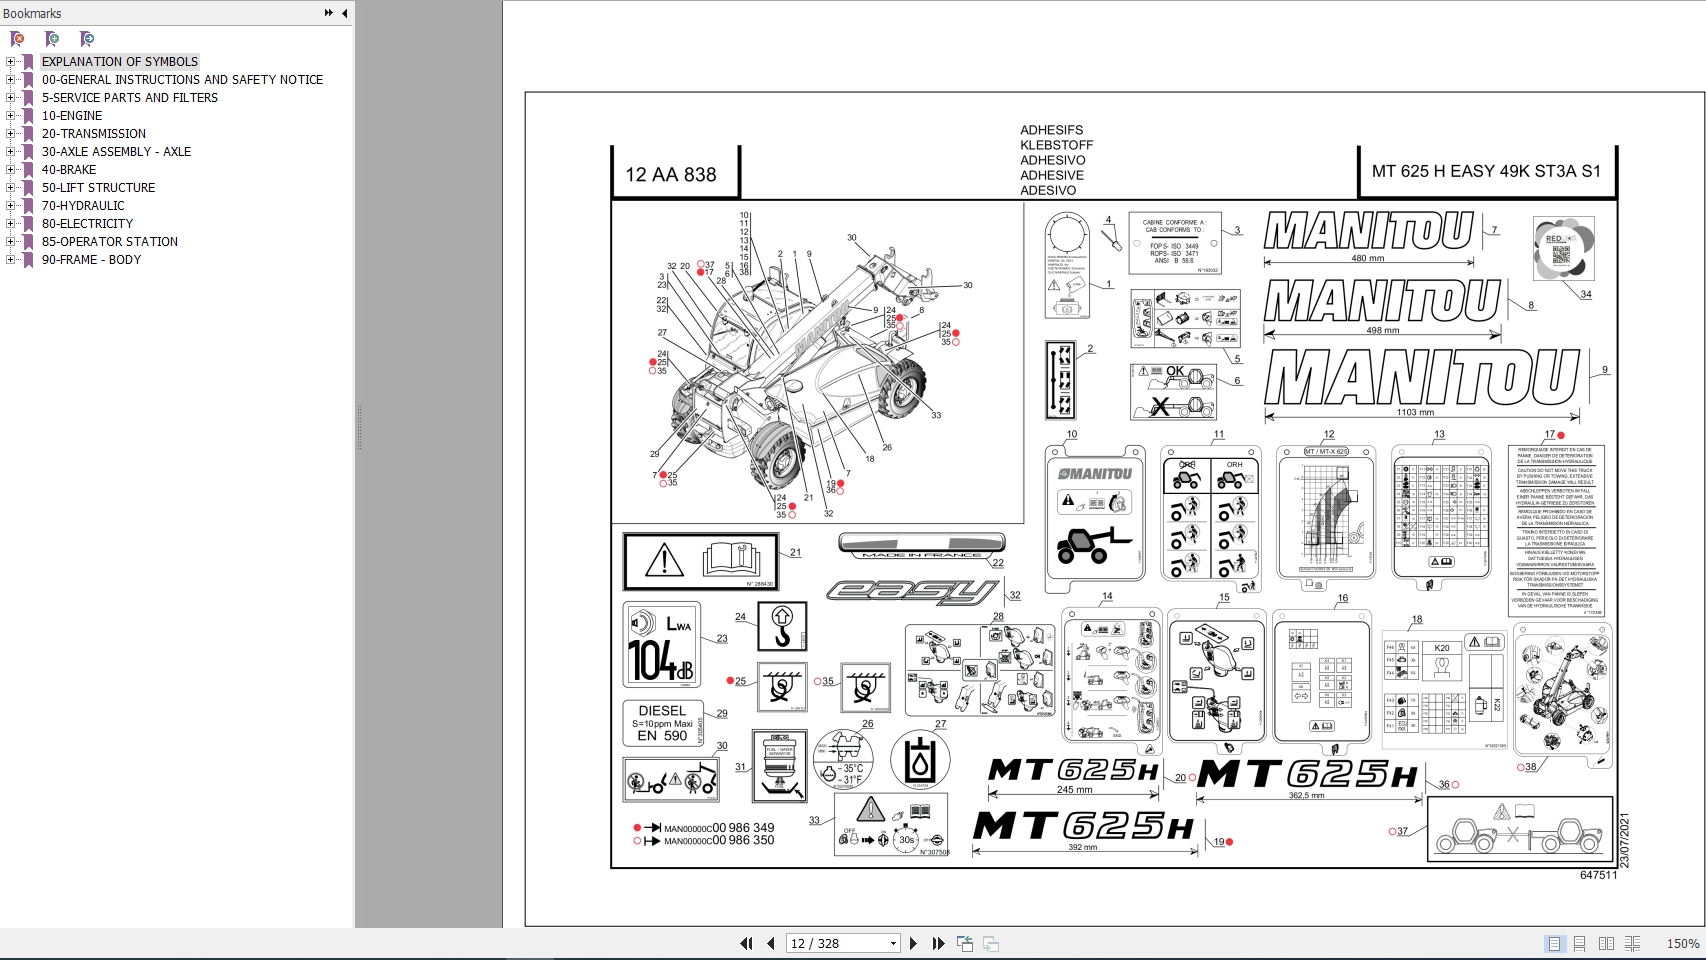The width and height of the screenshot is (1706, 960).
Task: Open the page number dropdown
Action: click(x=893, y=943)
